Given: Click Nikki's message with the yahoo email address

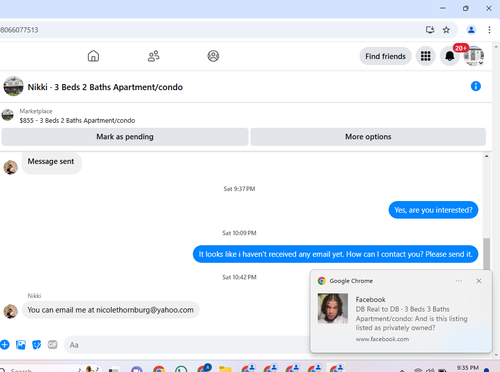Looking at the screenshot, I should coord(110,310).
